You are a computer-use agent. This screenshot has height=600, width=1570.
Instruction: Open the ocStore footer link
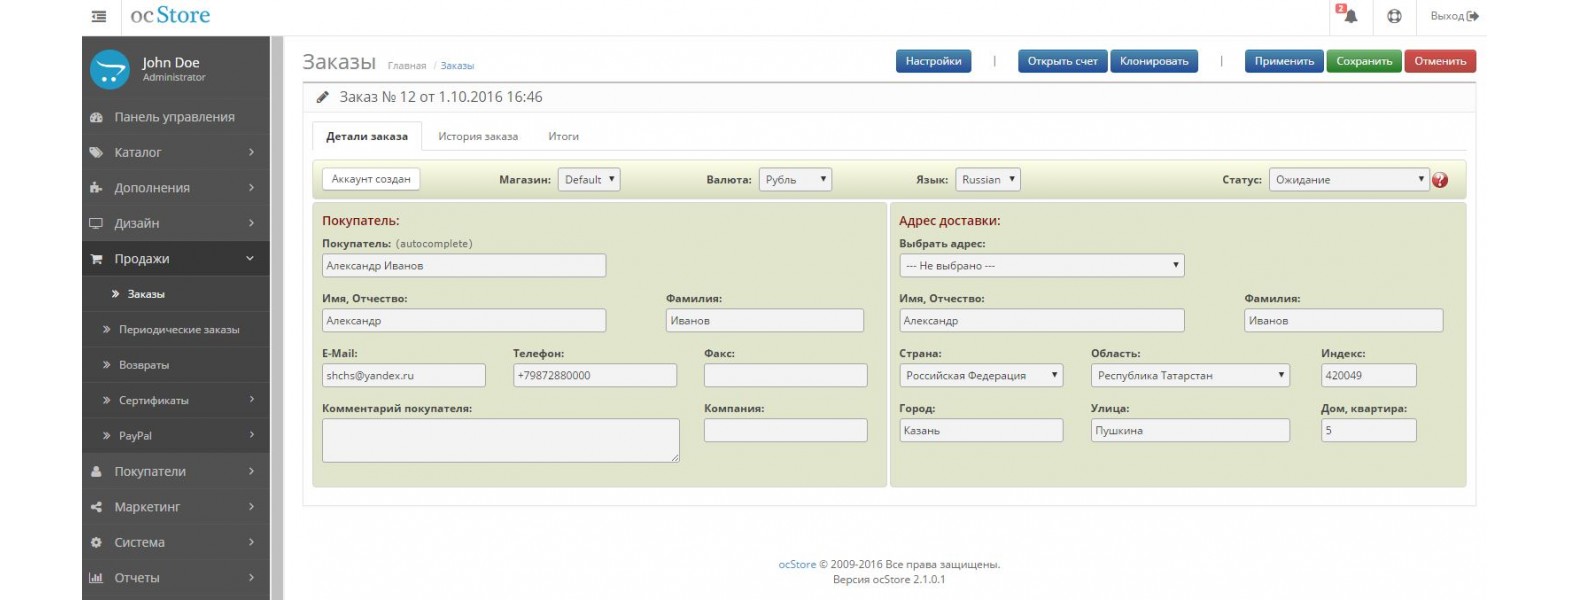797,564
